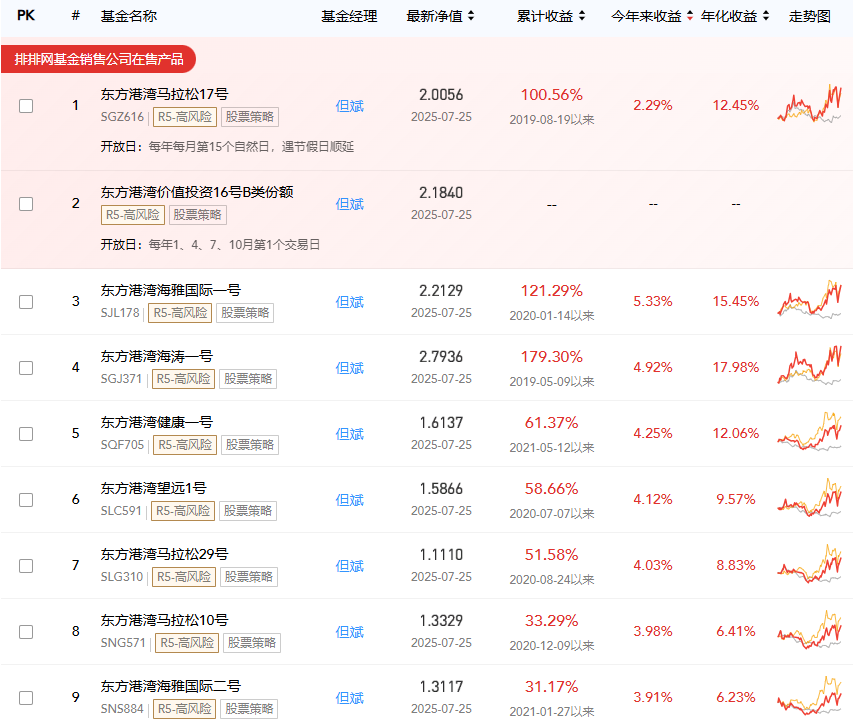
Task: Click the R5-高风险 tag on 马拉松17号
Action: coord(185,117)
